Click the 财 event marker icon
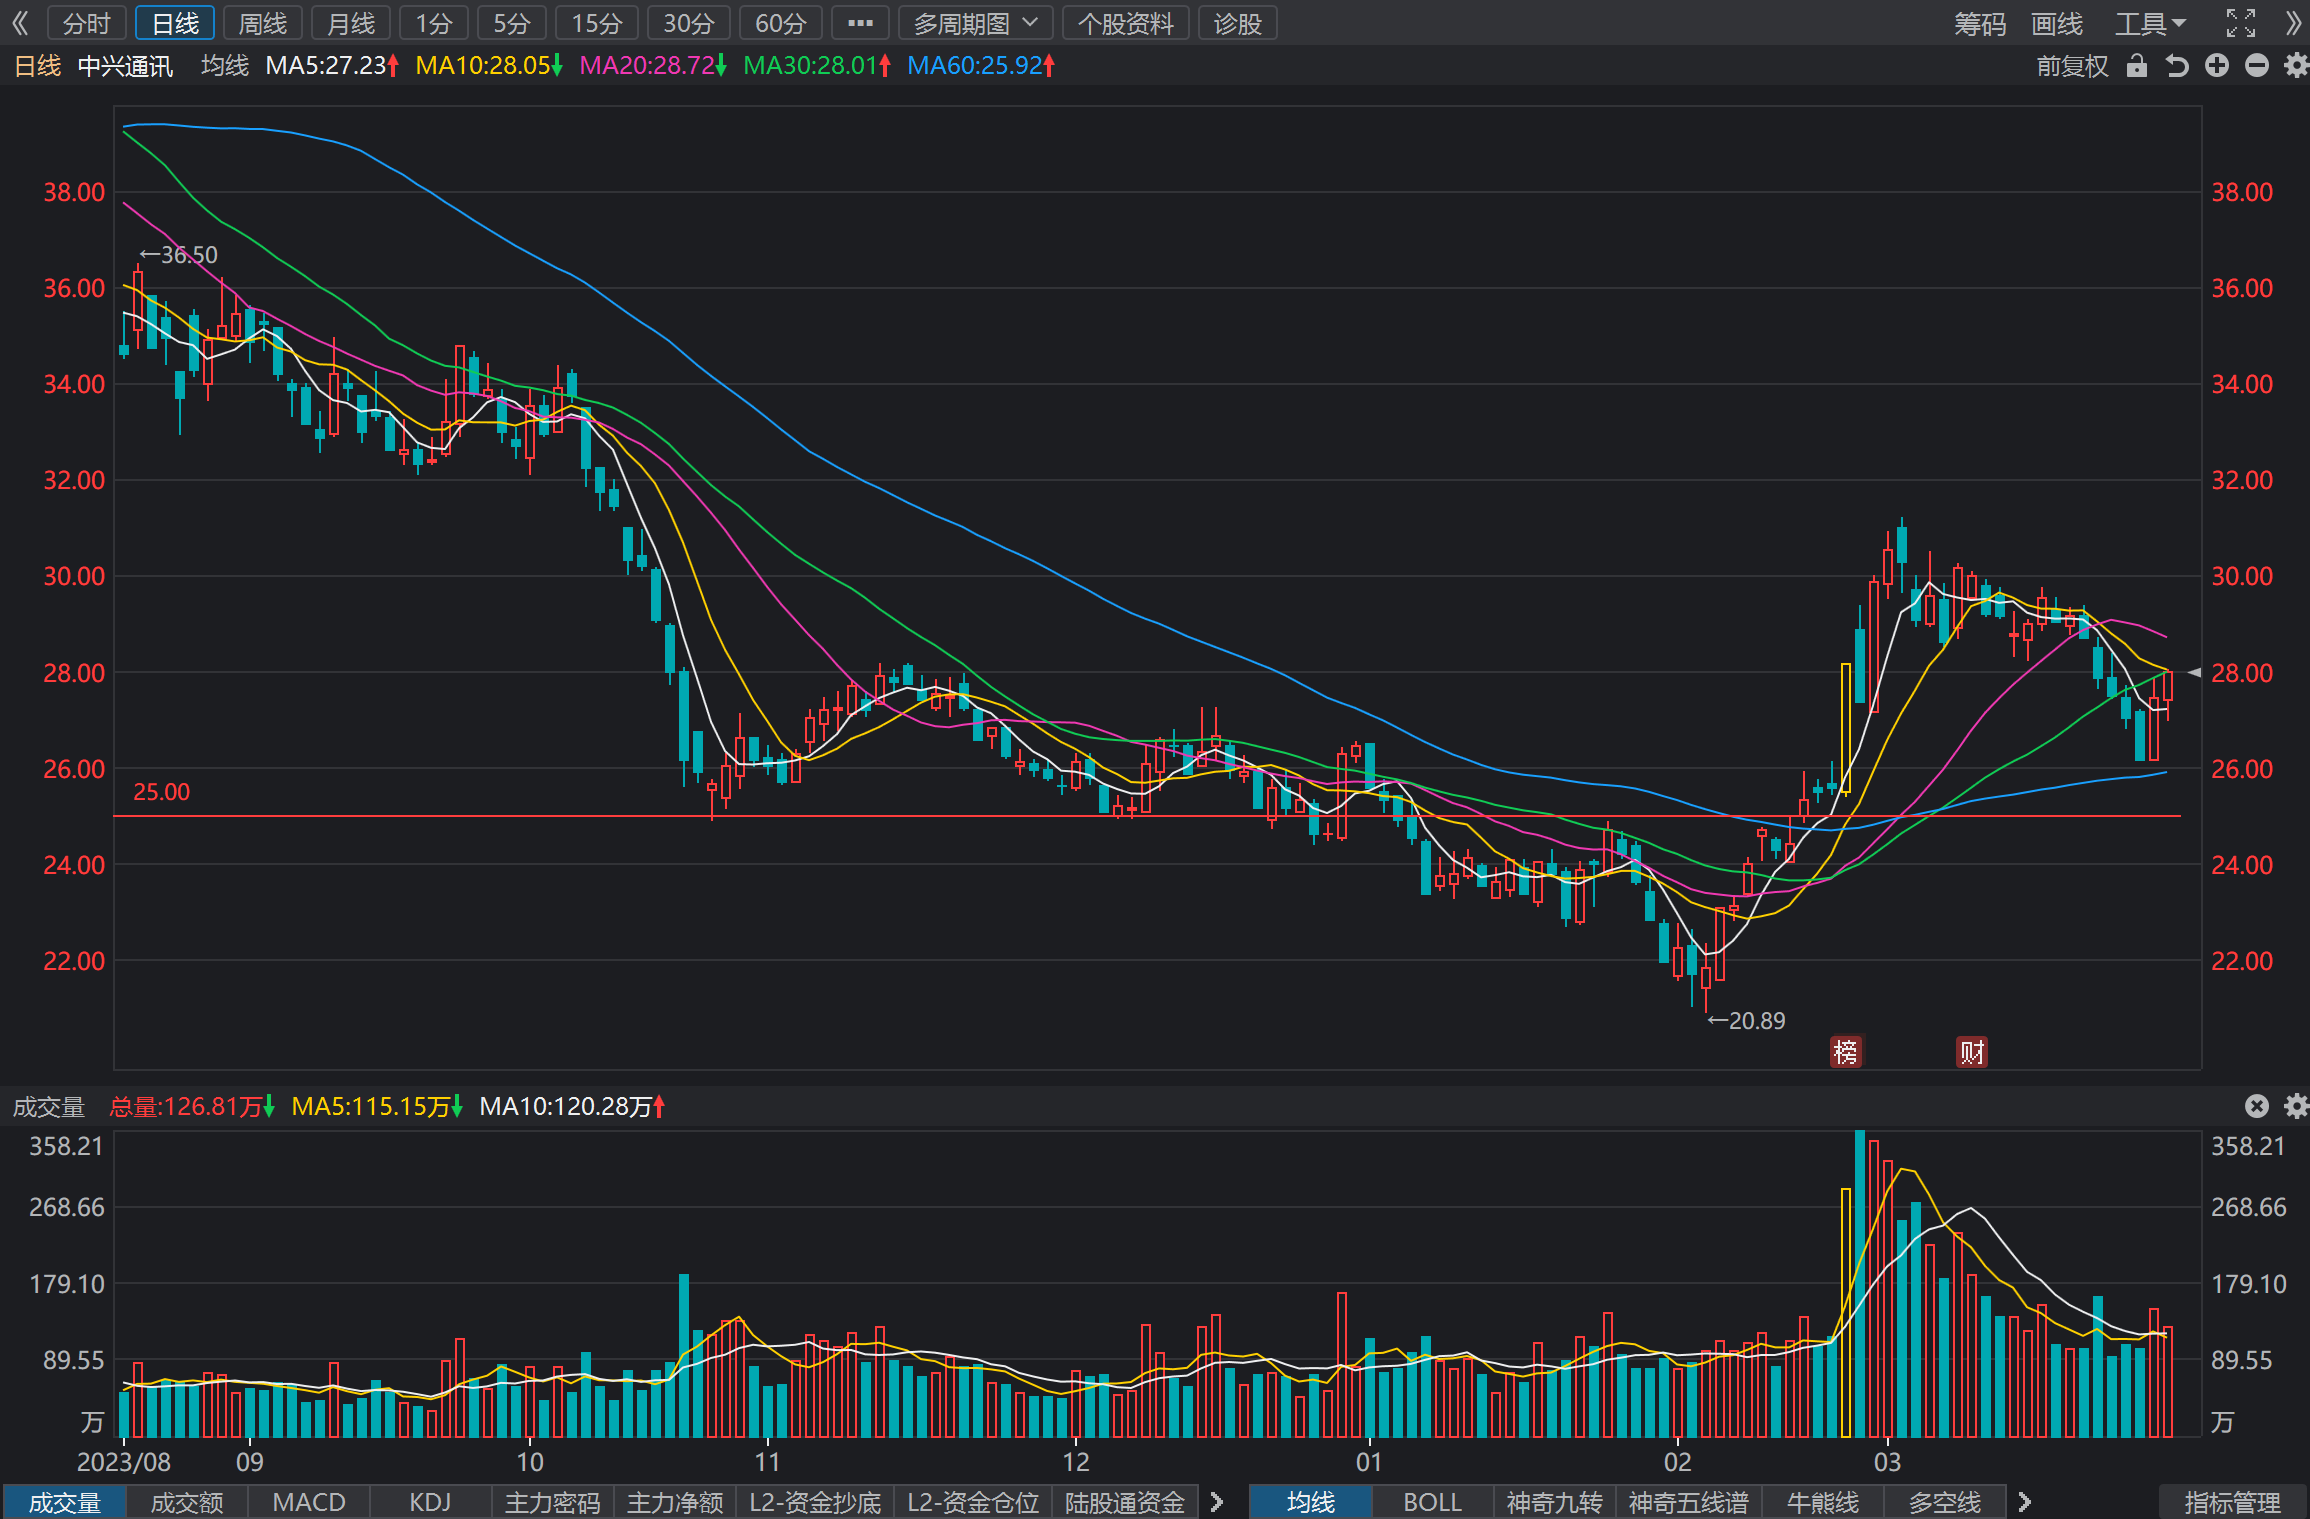The height and width of the screenshot is (1519, 2310). coord(1972,1051)
